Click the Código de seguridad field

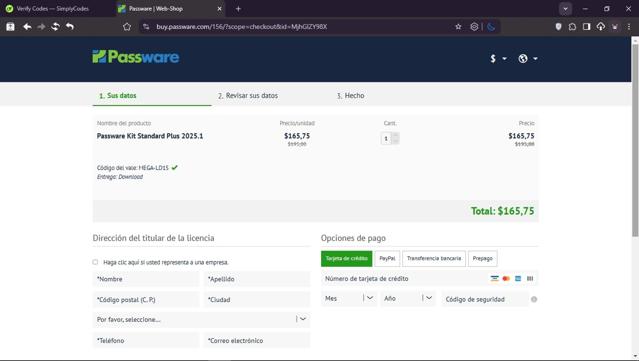(485, 299)
